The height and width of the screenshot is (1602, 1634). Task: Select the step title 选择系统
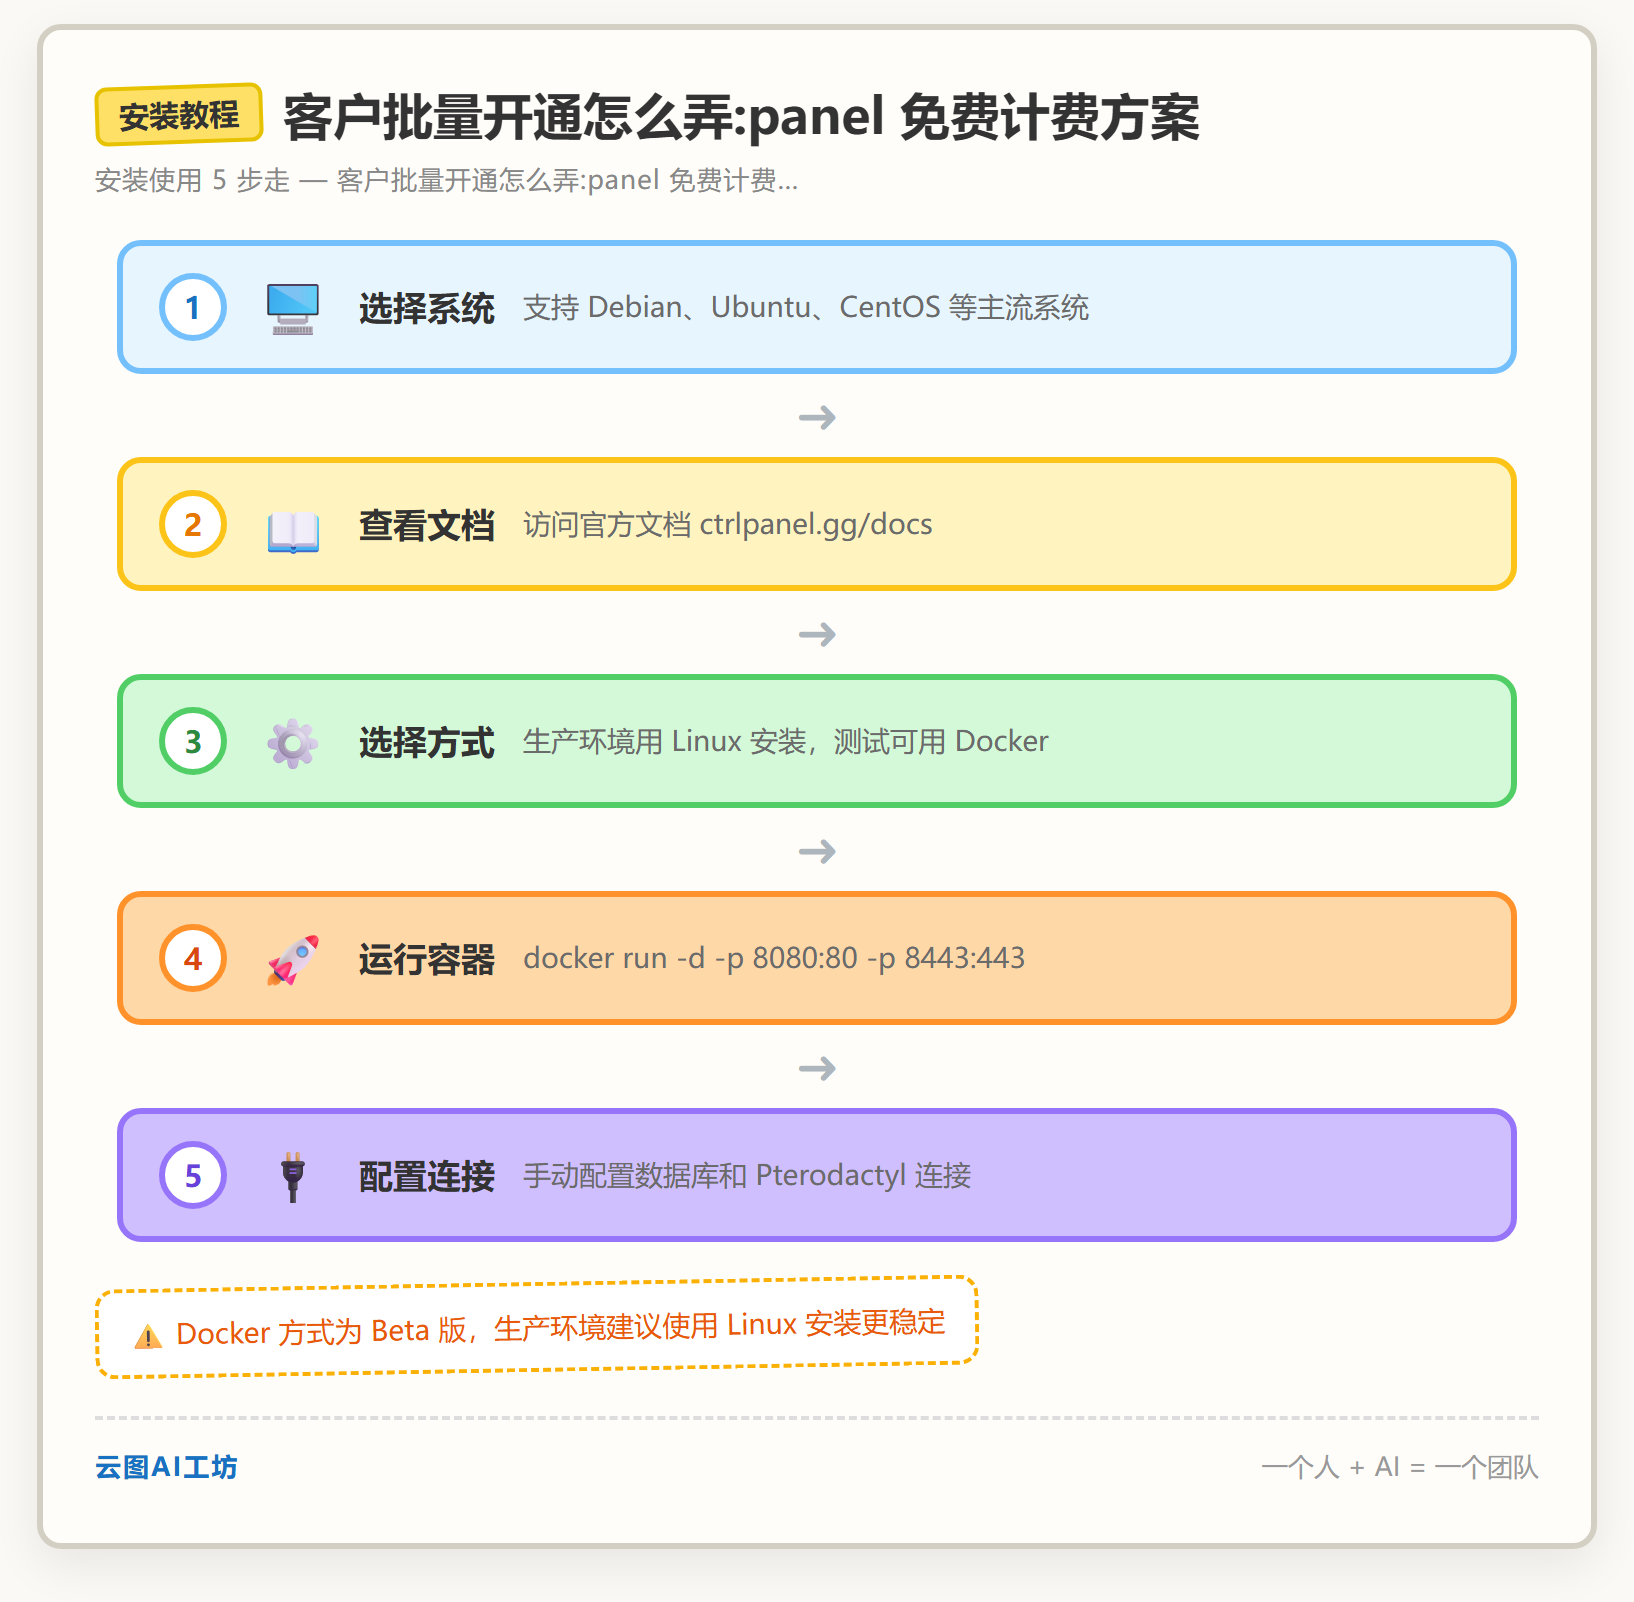(x=427, y=308)
